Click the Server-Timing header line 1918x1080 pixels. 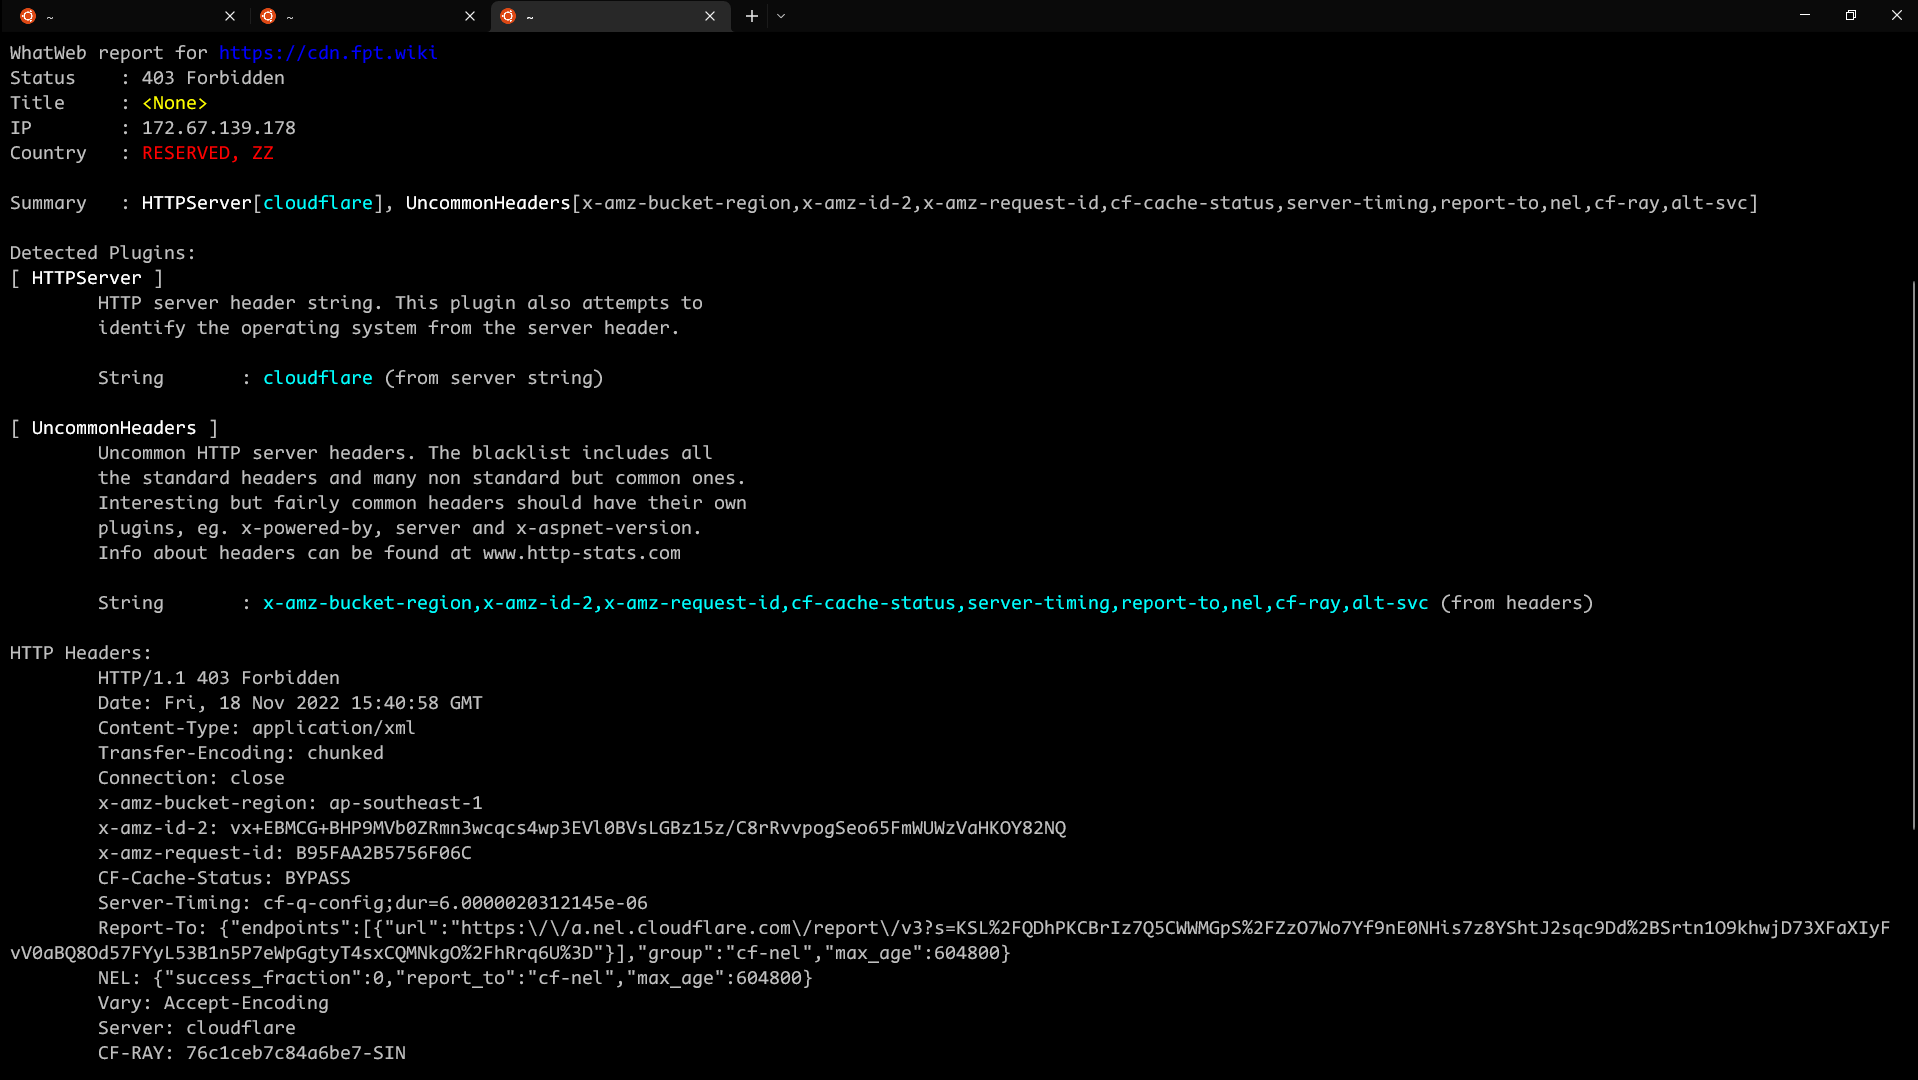tap(373, 903)
